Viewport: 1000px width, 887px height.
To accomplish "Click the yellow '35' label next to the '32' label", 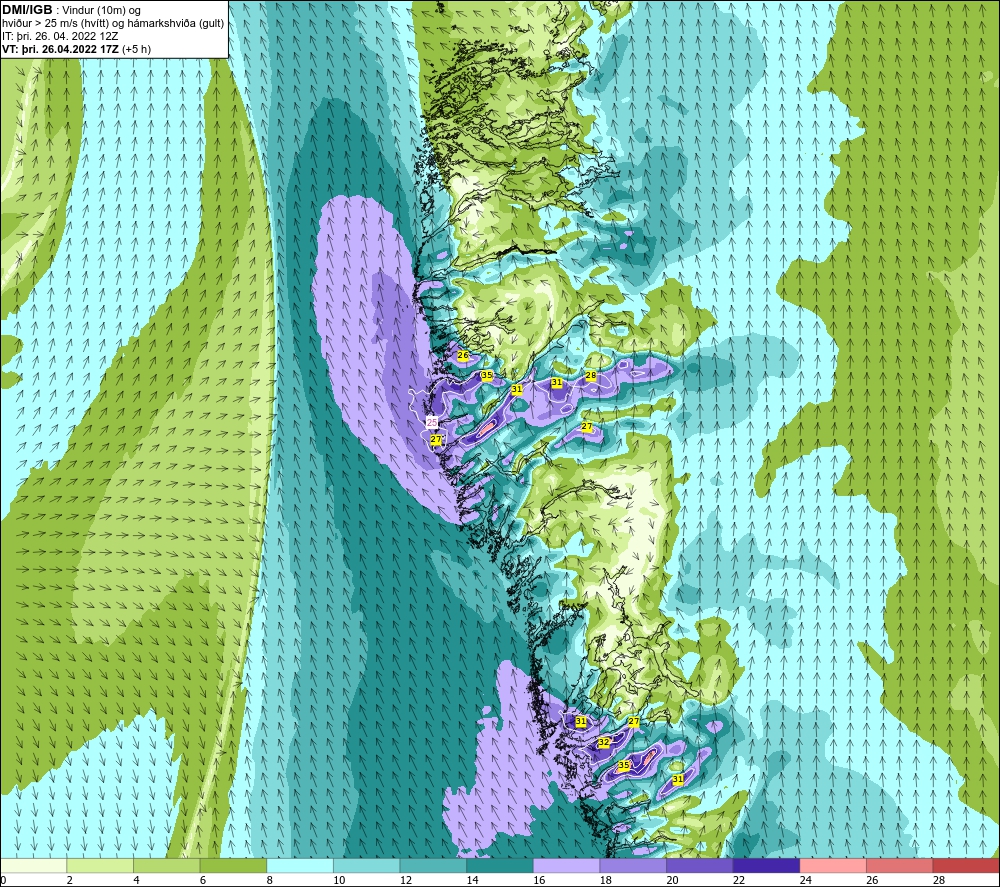I will (624, 765).
